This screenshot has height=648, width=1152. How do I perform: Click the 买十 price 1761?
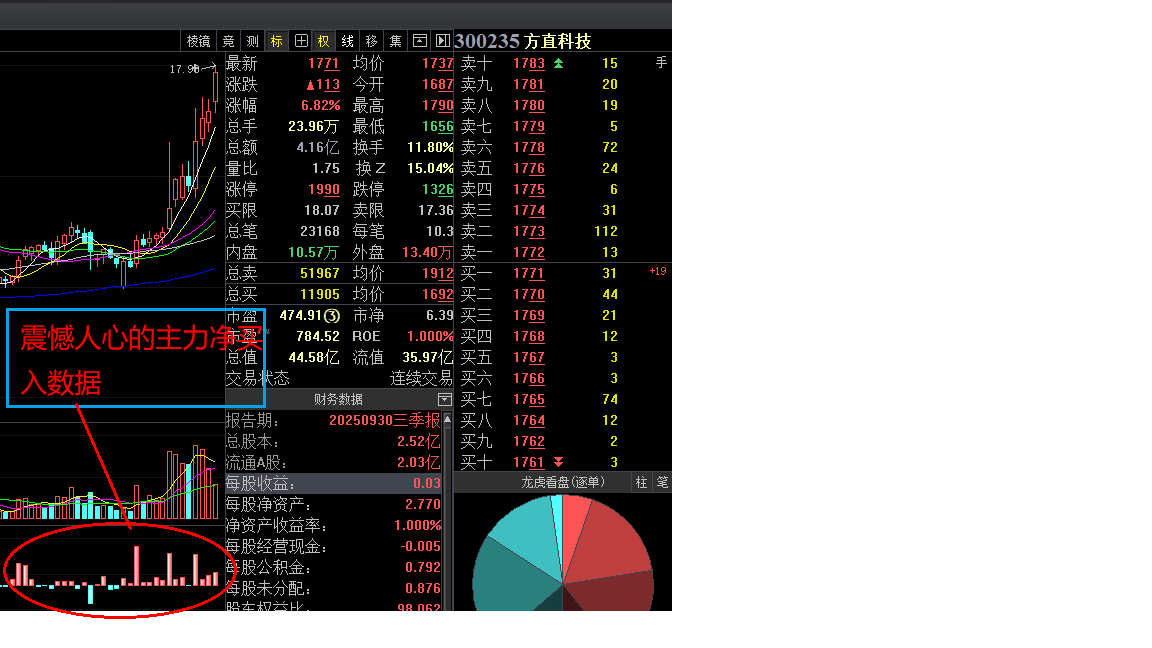529,462
